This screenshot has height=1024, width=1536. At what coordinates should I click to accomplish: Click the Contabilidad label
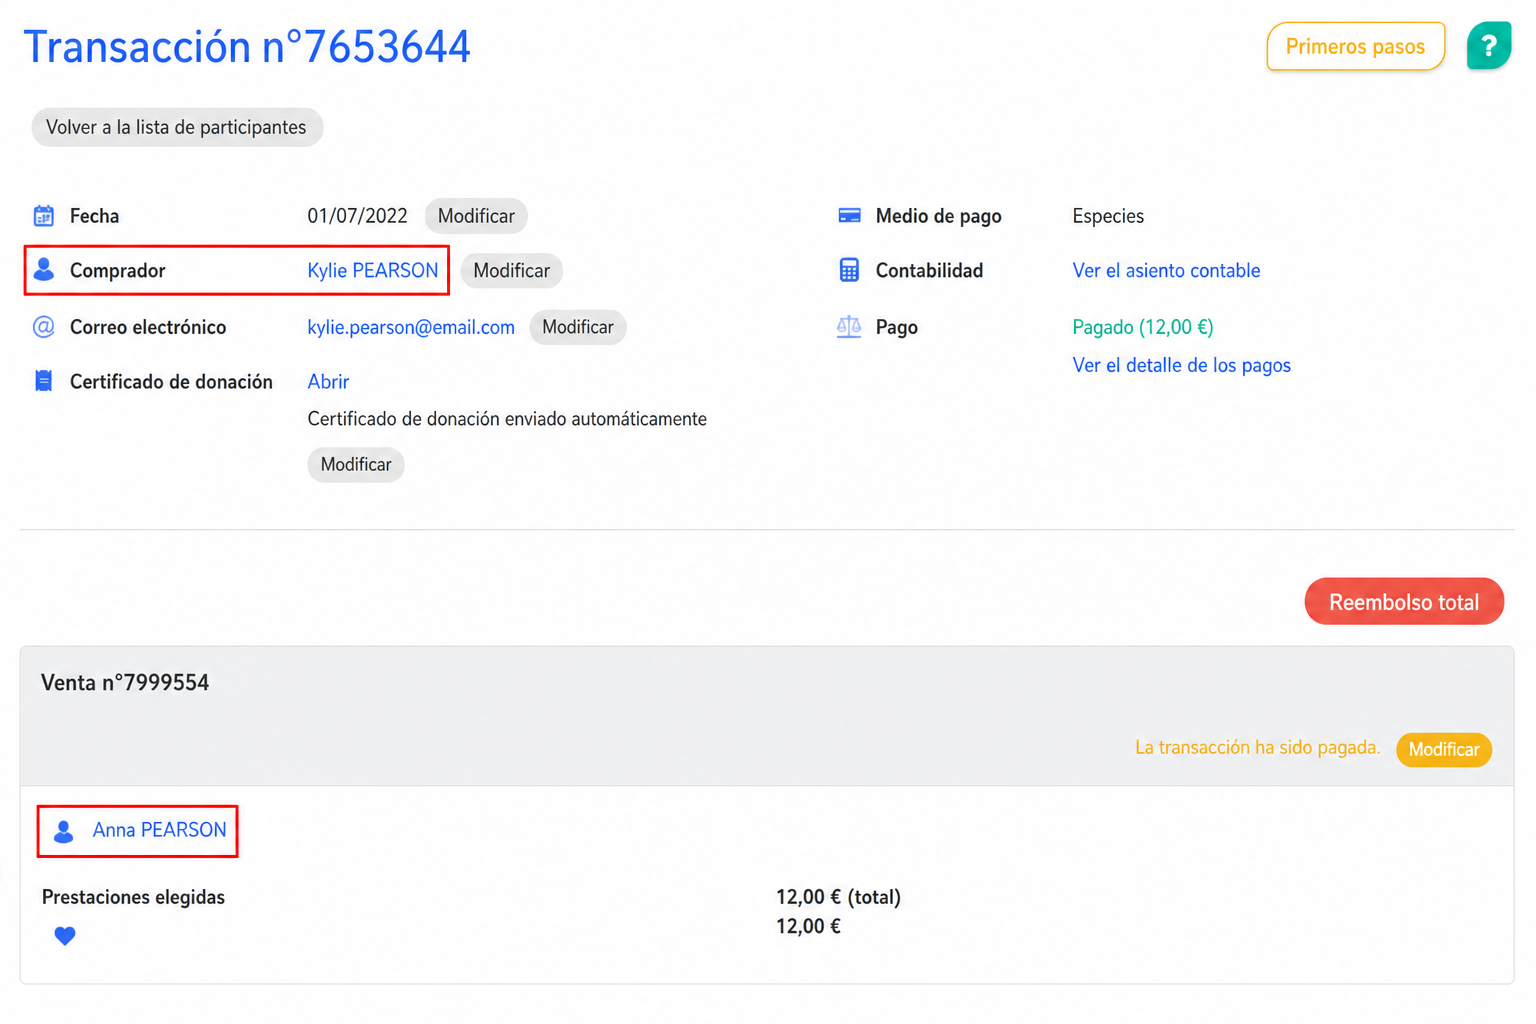(929, 271)
